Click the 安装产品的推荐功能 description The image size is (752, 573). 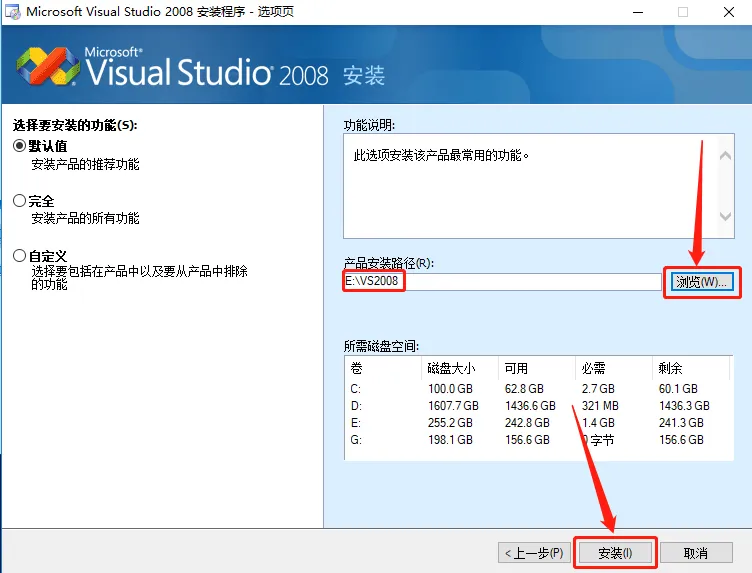(85, 164)
